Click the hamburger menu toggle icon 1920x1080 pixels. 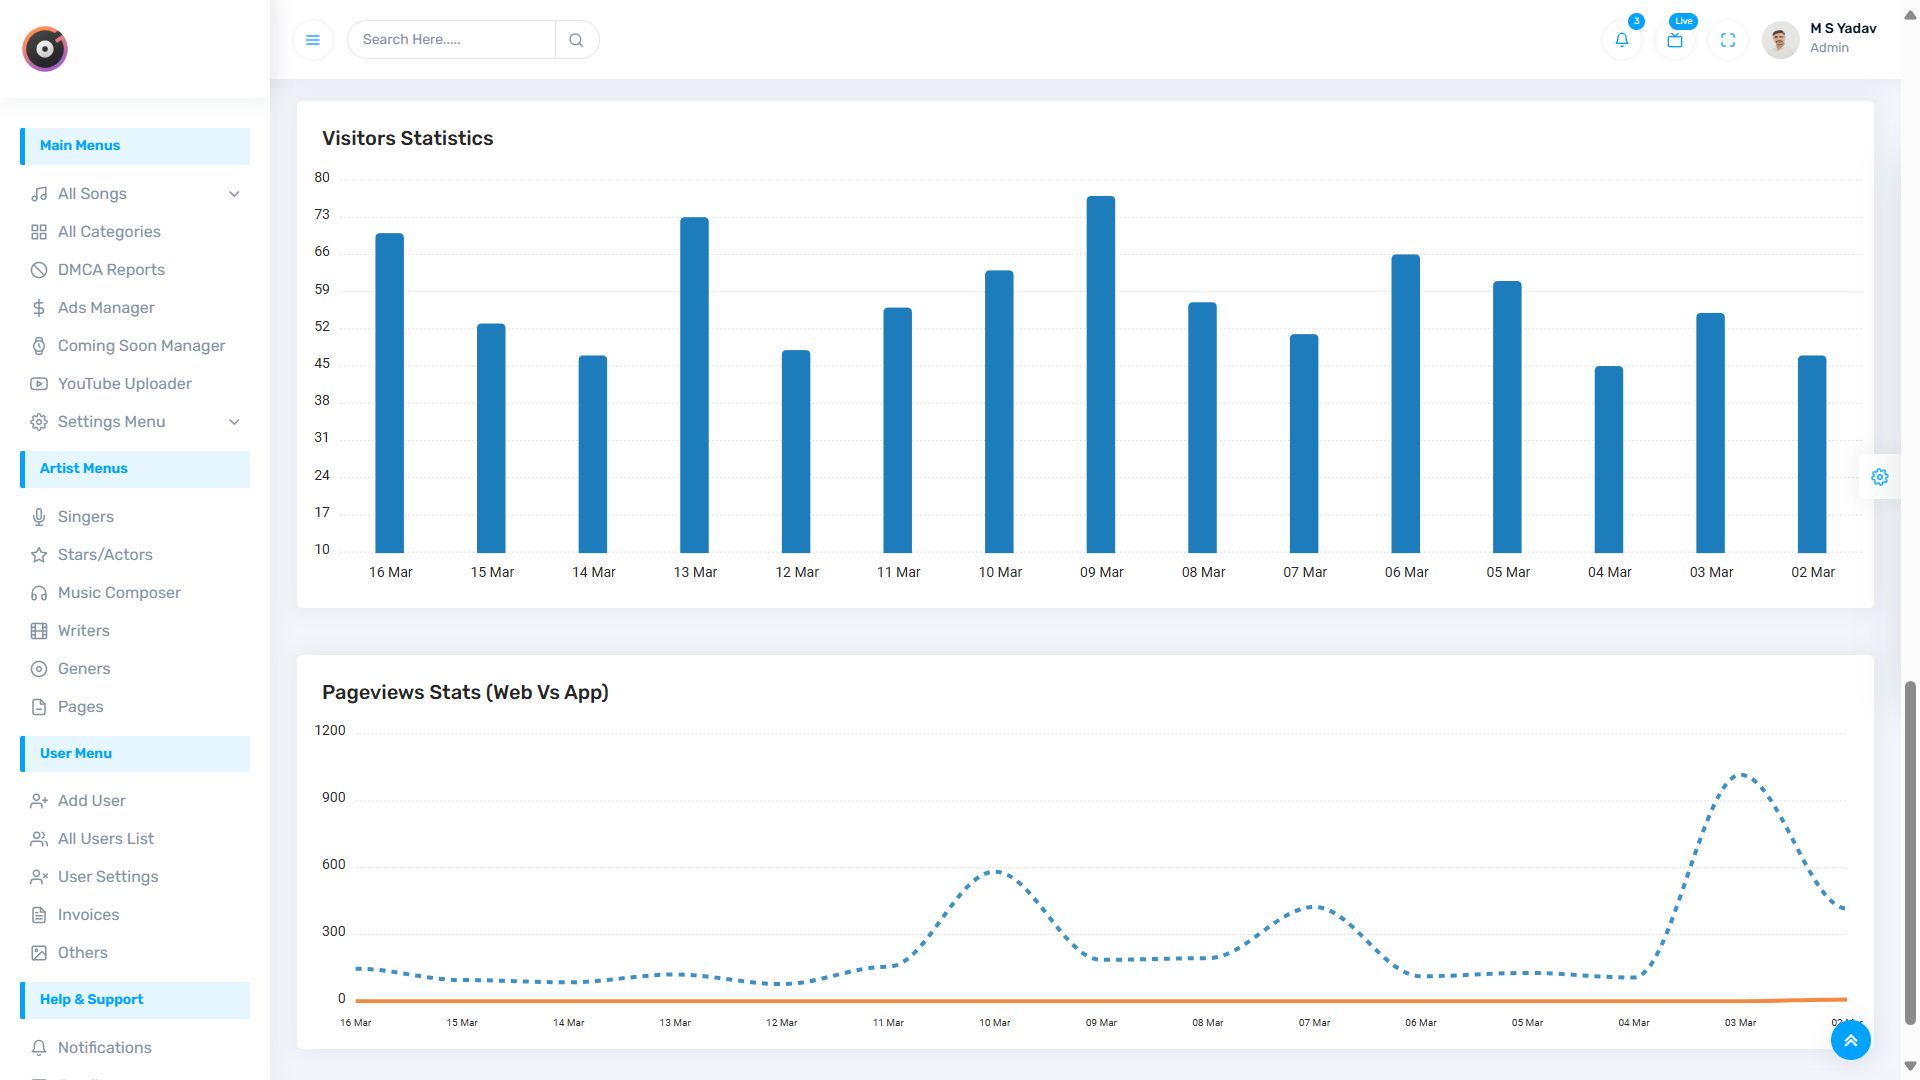point(313,40)
